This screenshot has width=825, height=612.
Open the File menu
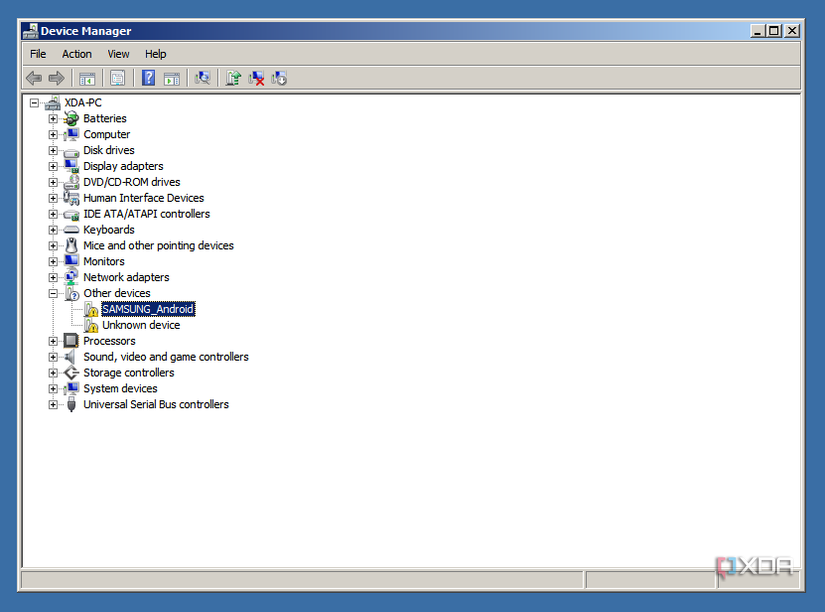point(38,54)
